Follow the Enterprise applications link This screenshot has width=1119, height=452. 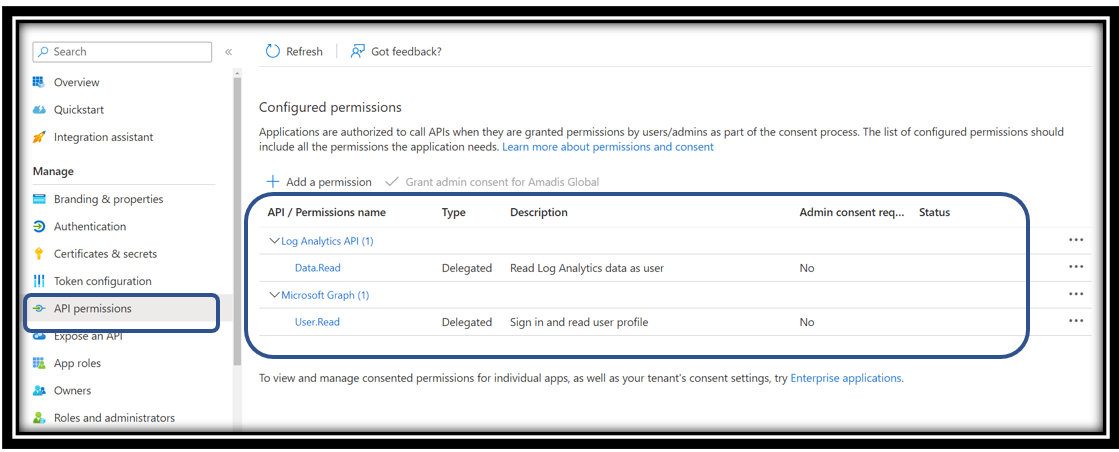846,378
